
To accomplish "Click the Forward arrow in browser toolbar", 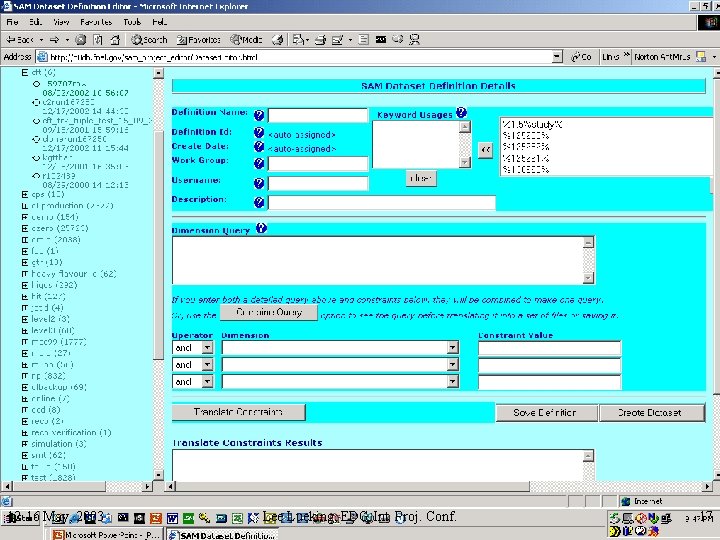I will (55, 40).
